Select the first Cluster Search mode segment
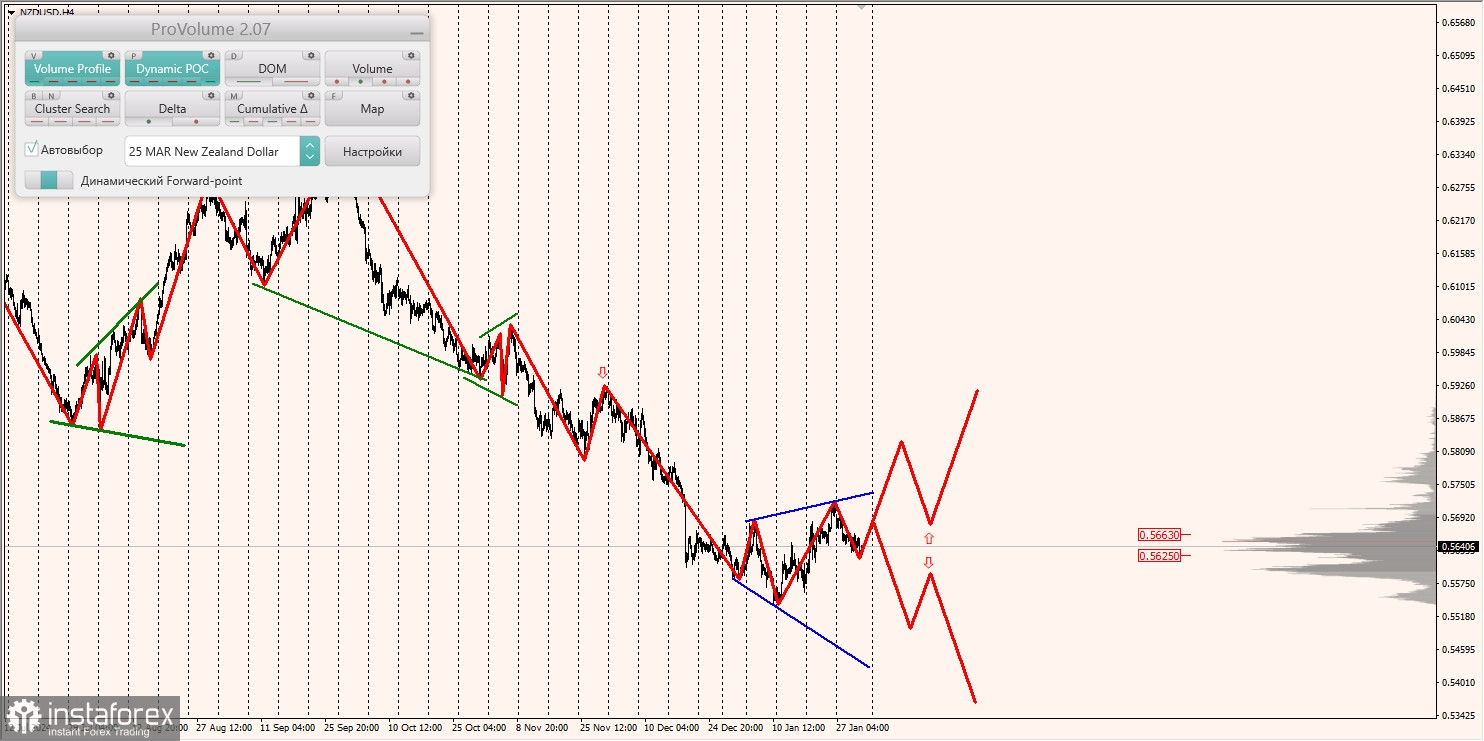Screen dimensions: 1484x741 pyautogui.click(x=37, y=122)
